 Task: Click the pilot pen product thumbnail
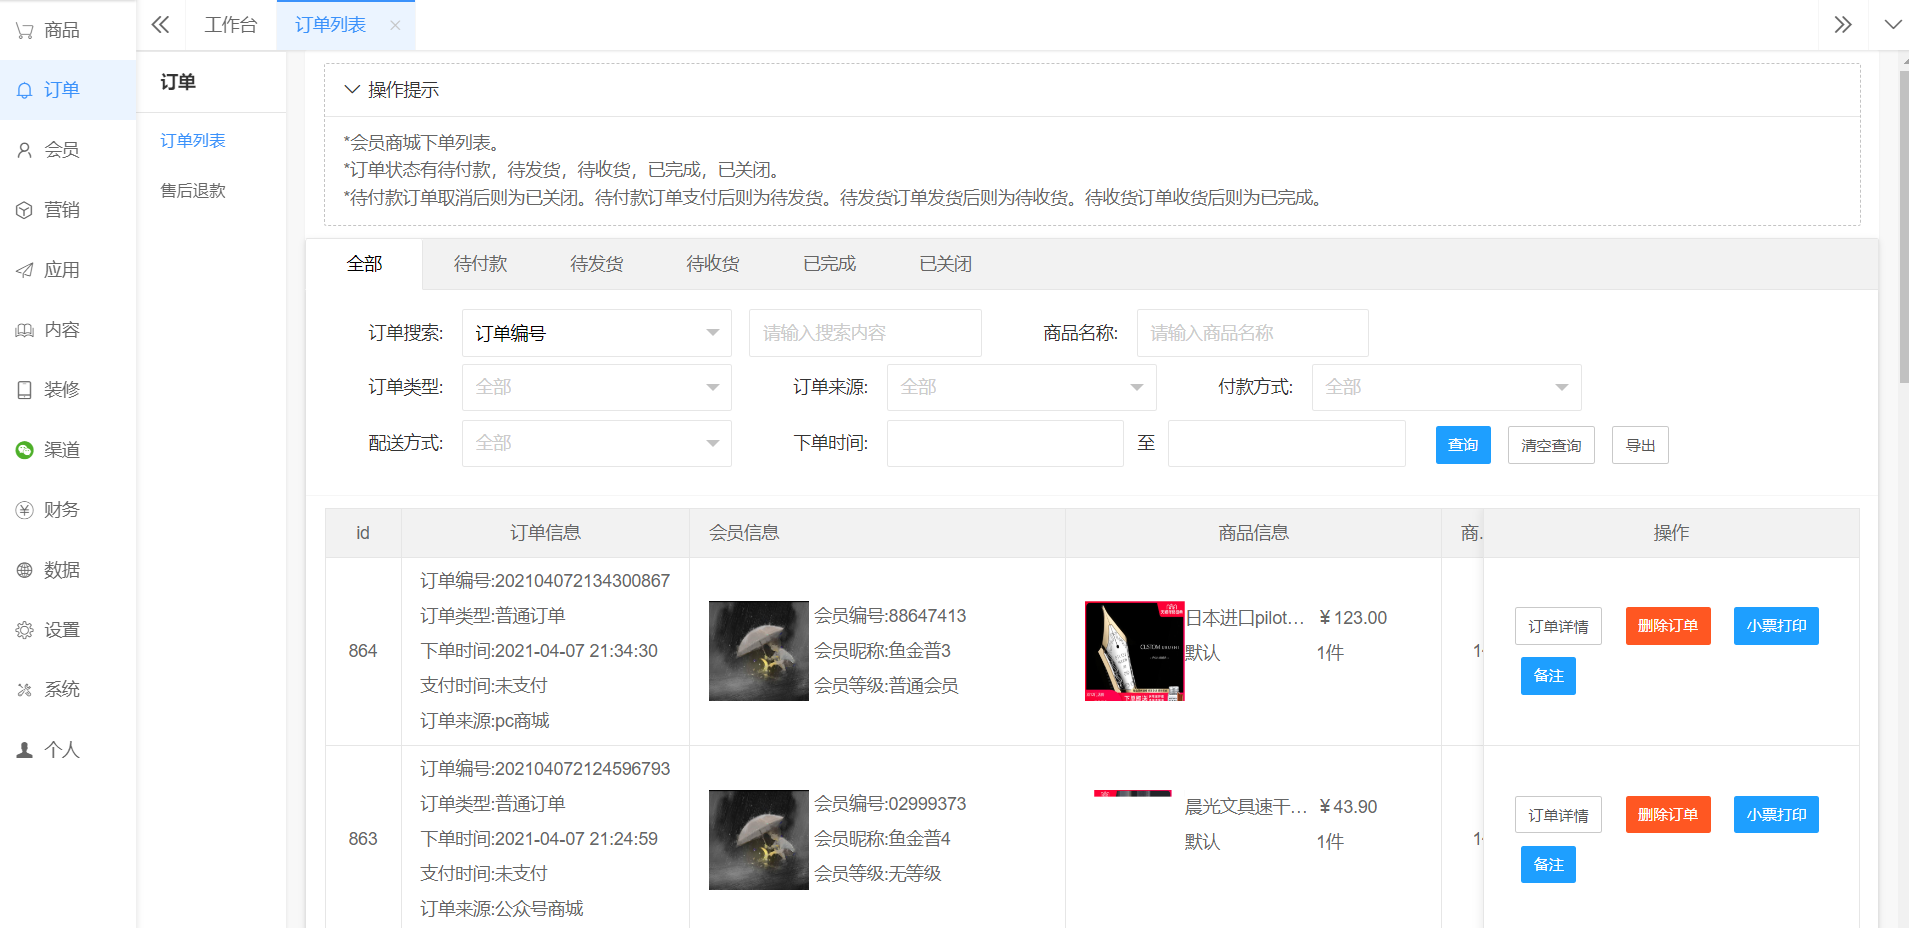(1135, 651)
